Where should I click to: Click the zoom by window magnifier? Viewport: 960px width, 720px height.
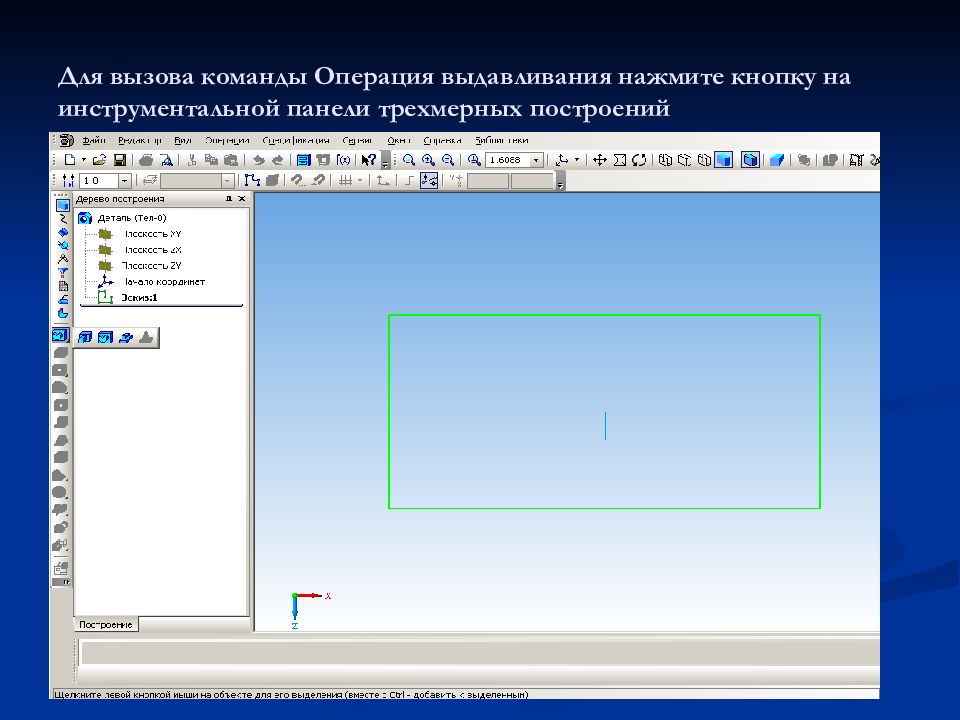point(409,160)
